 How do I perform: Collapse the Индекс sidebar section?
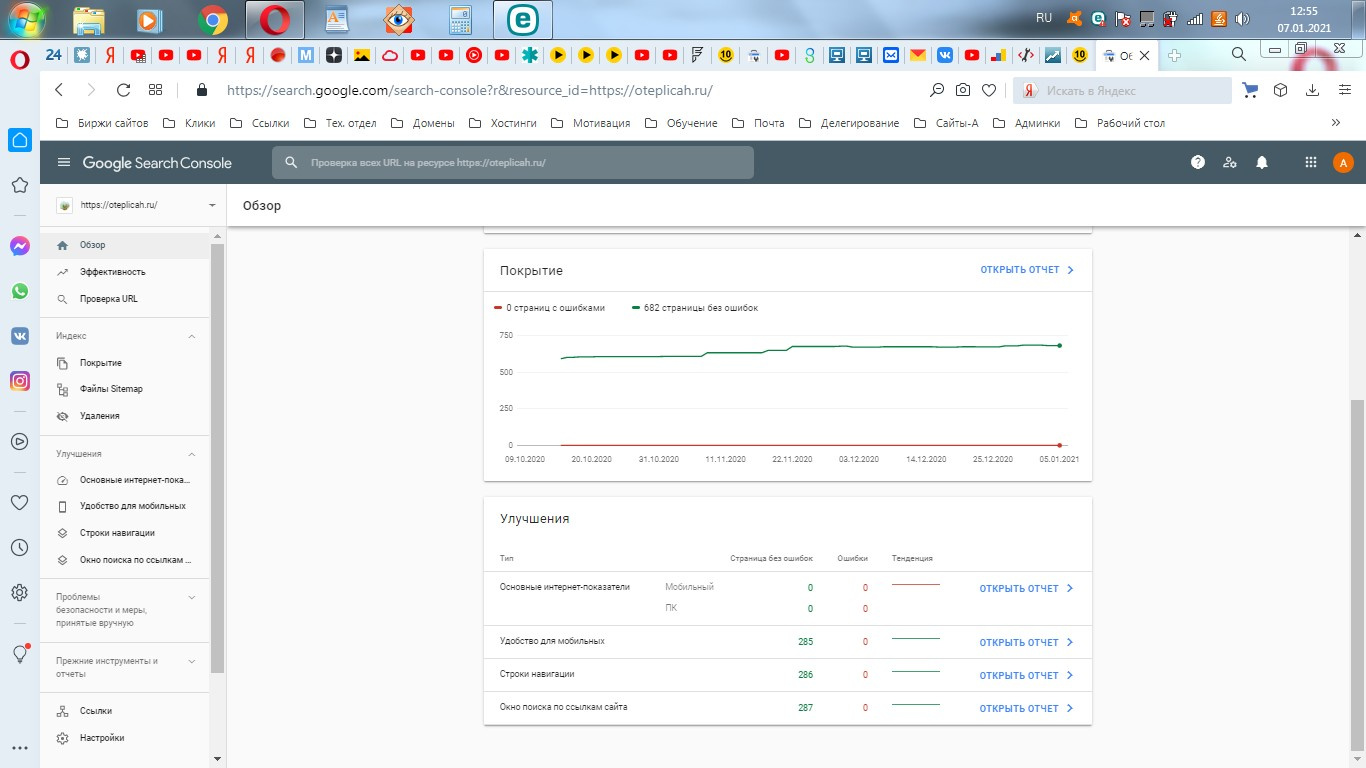click(192, 336)
